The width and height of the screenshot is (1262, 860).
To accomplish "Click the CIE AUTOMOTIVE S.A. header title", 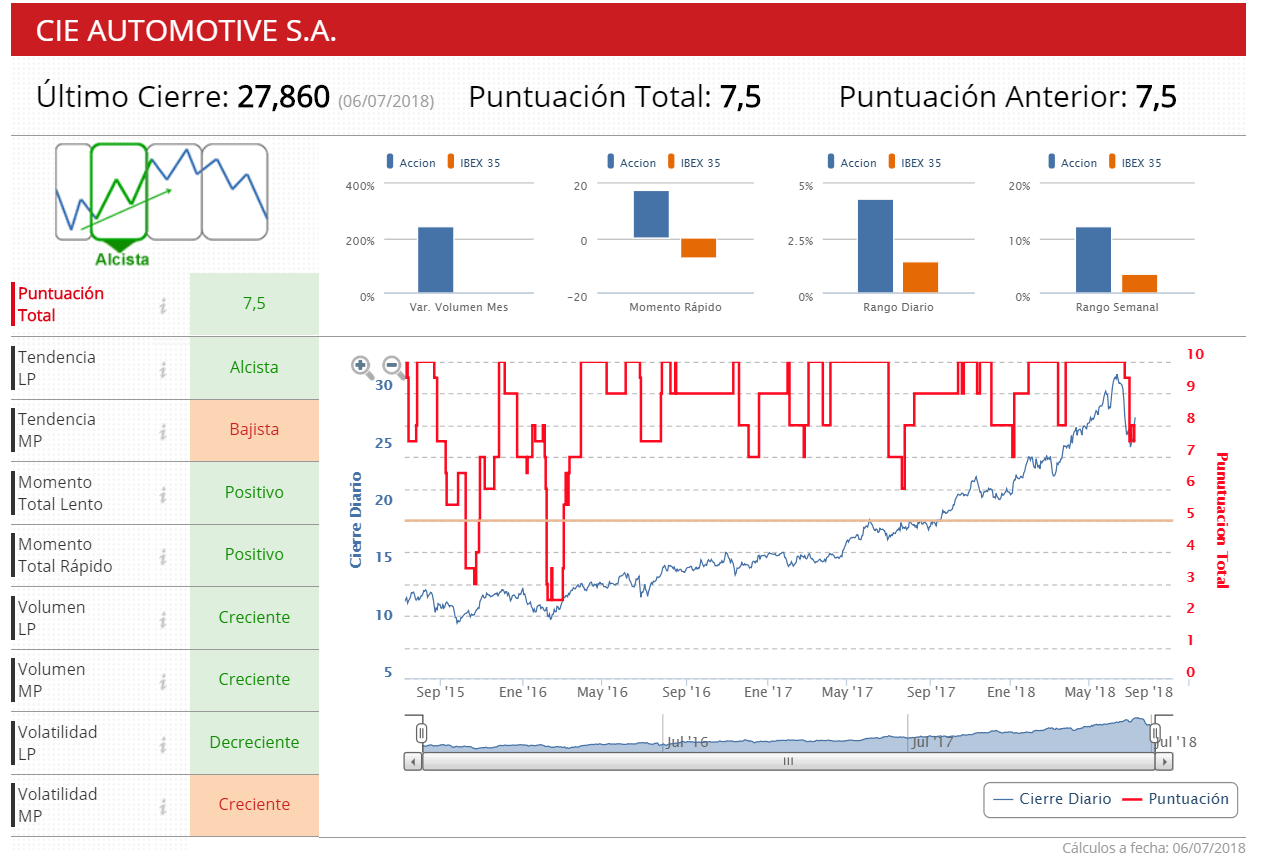I will [186, 30].
